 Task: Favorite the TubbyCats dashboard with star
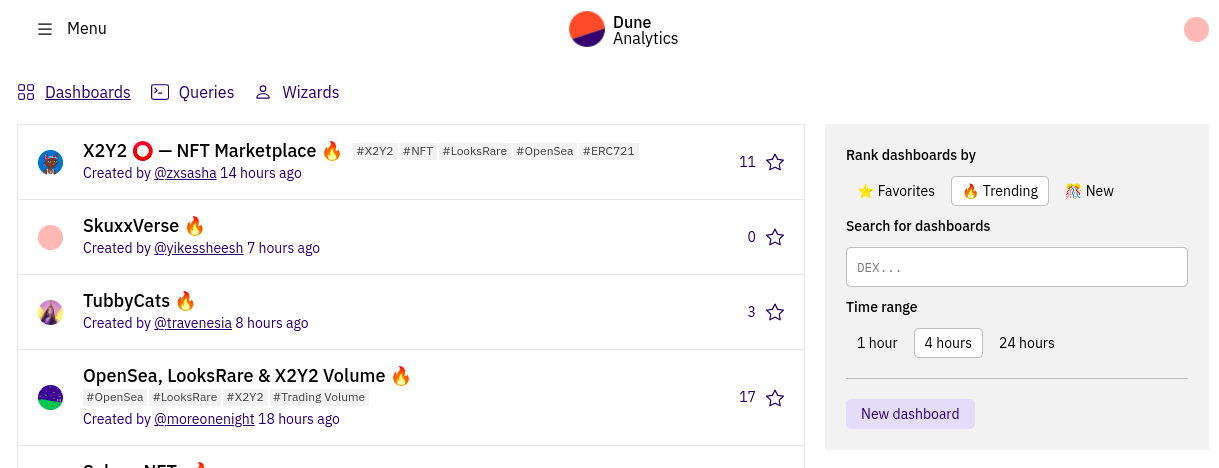(775, 312)
